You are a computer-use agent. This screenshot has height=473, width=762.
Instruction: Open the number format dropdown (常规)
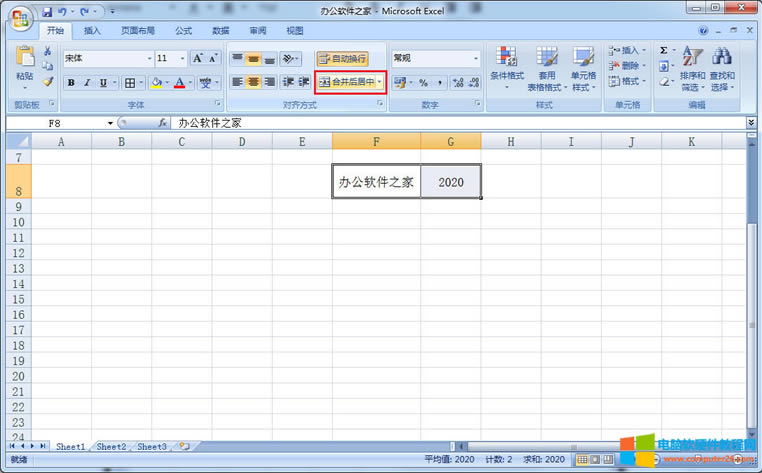[476, 59]
